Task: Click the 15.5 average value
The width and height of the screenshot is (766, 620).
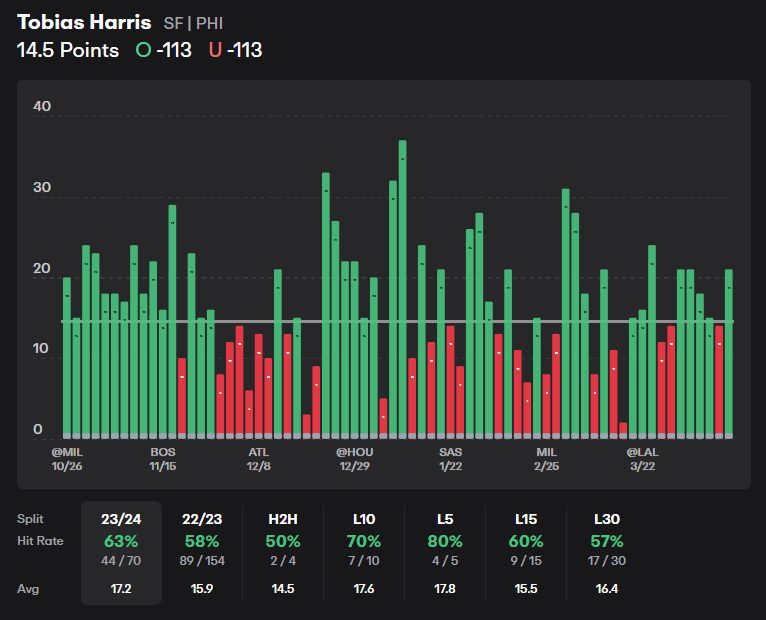Action: tap(526, 589)
